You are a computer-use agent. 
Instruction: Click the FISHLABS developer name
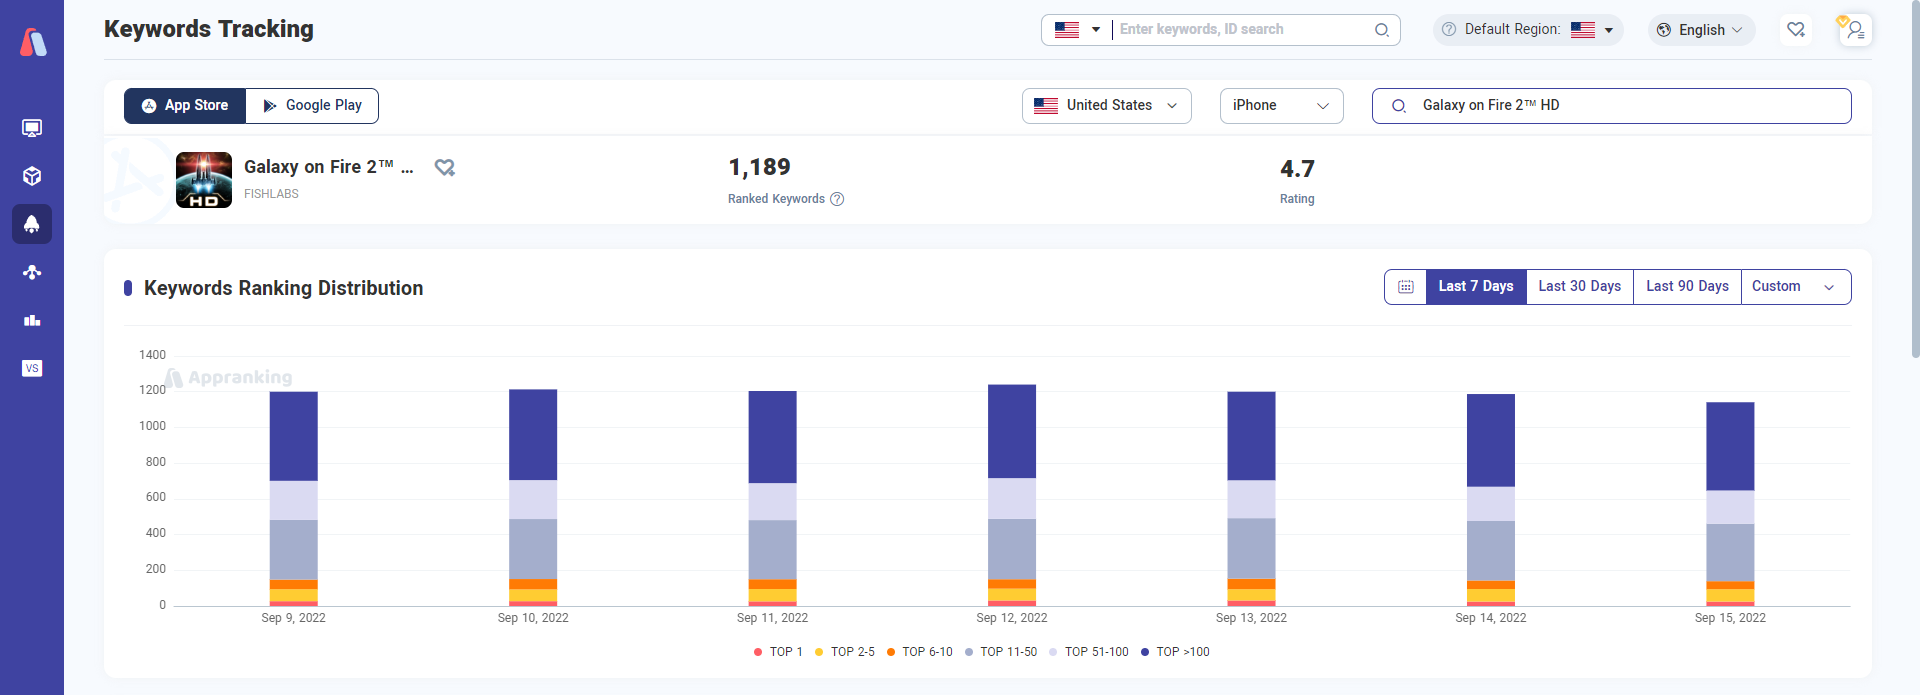[x=271, y=194]
